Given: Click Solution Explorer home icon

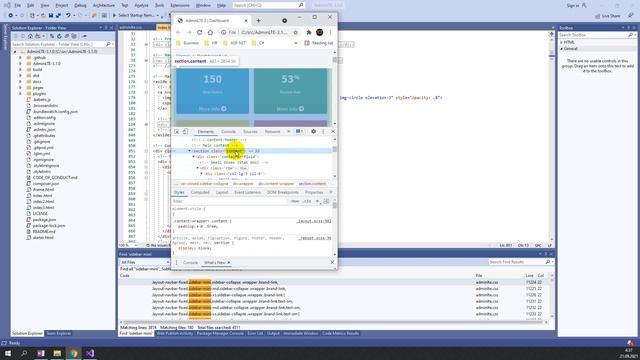Looking at the screenshot, I should [30, 36].
